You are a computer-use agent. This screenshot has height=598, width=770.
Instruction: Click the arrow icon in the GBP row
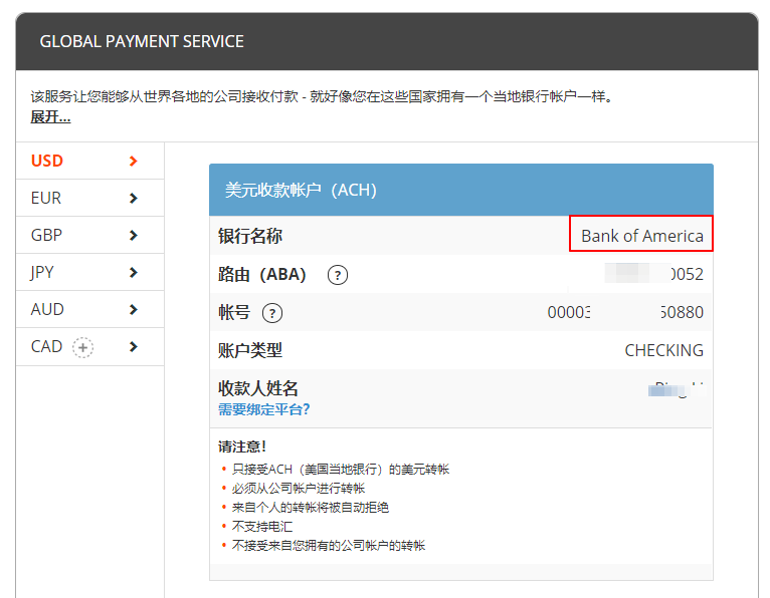coord(133,236)
